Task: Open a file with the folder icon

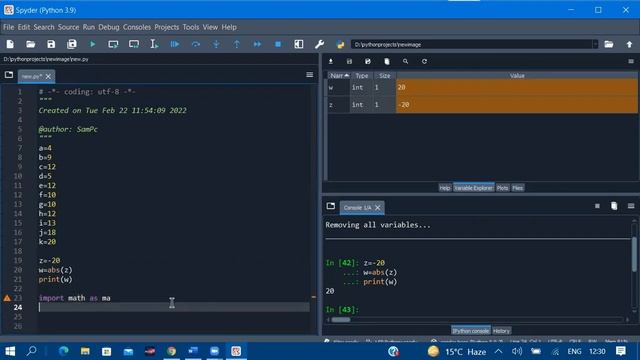Action: click(x=31, y=44)
